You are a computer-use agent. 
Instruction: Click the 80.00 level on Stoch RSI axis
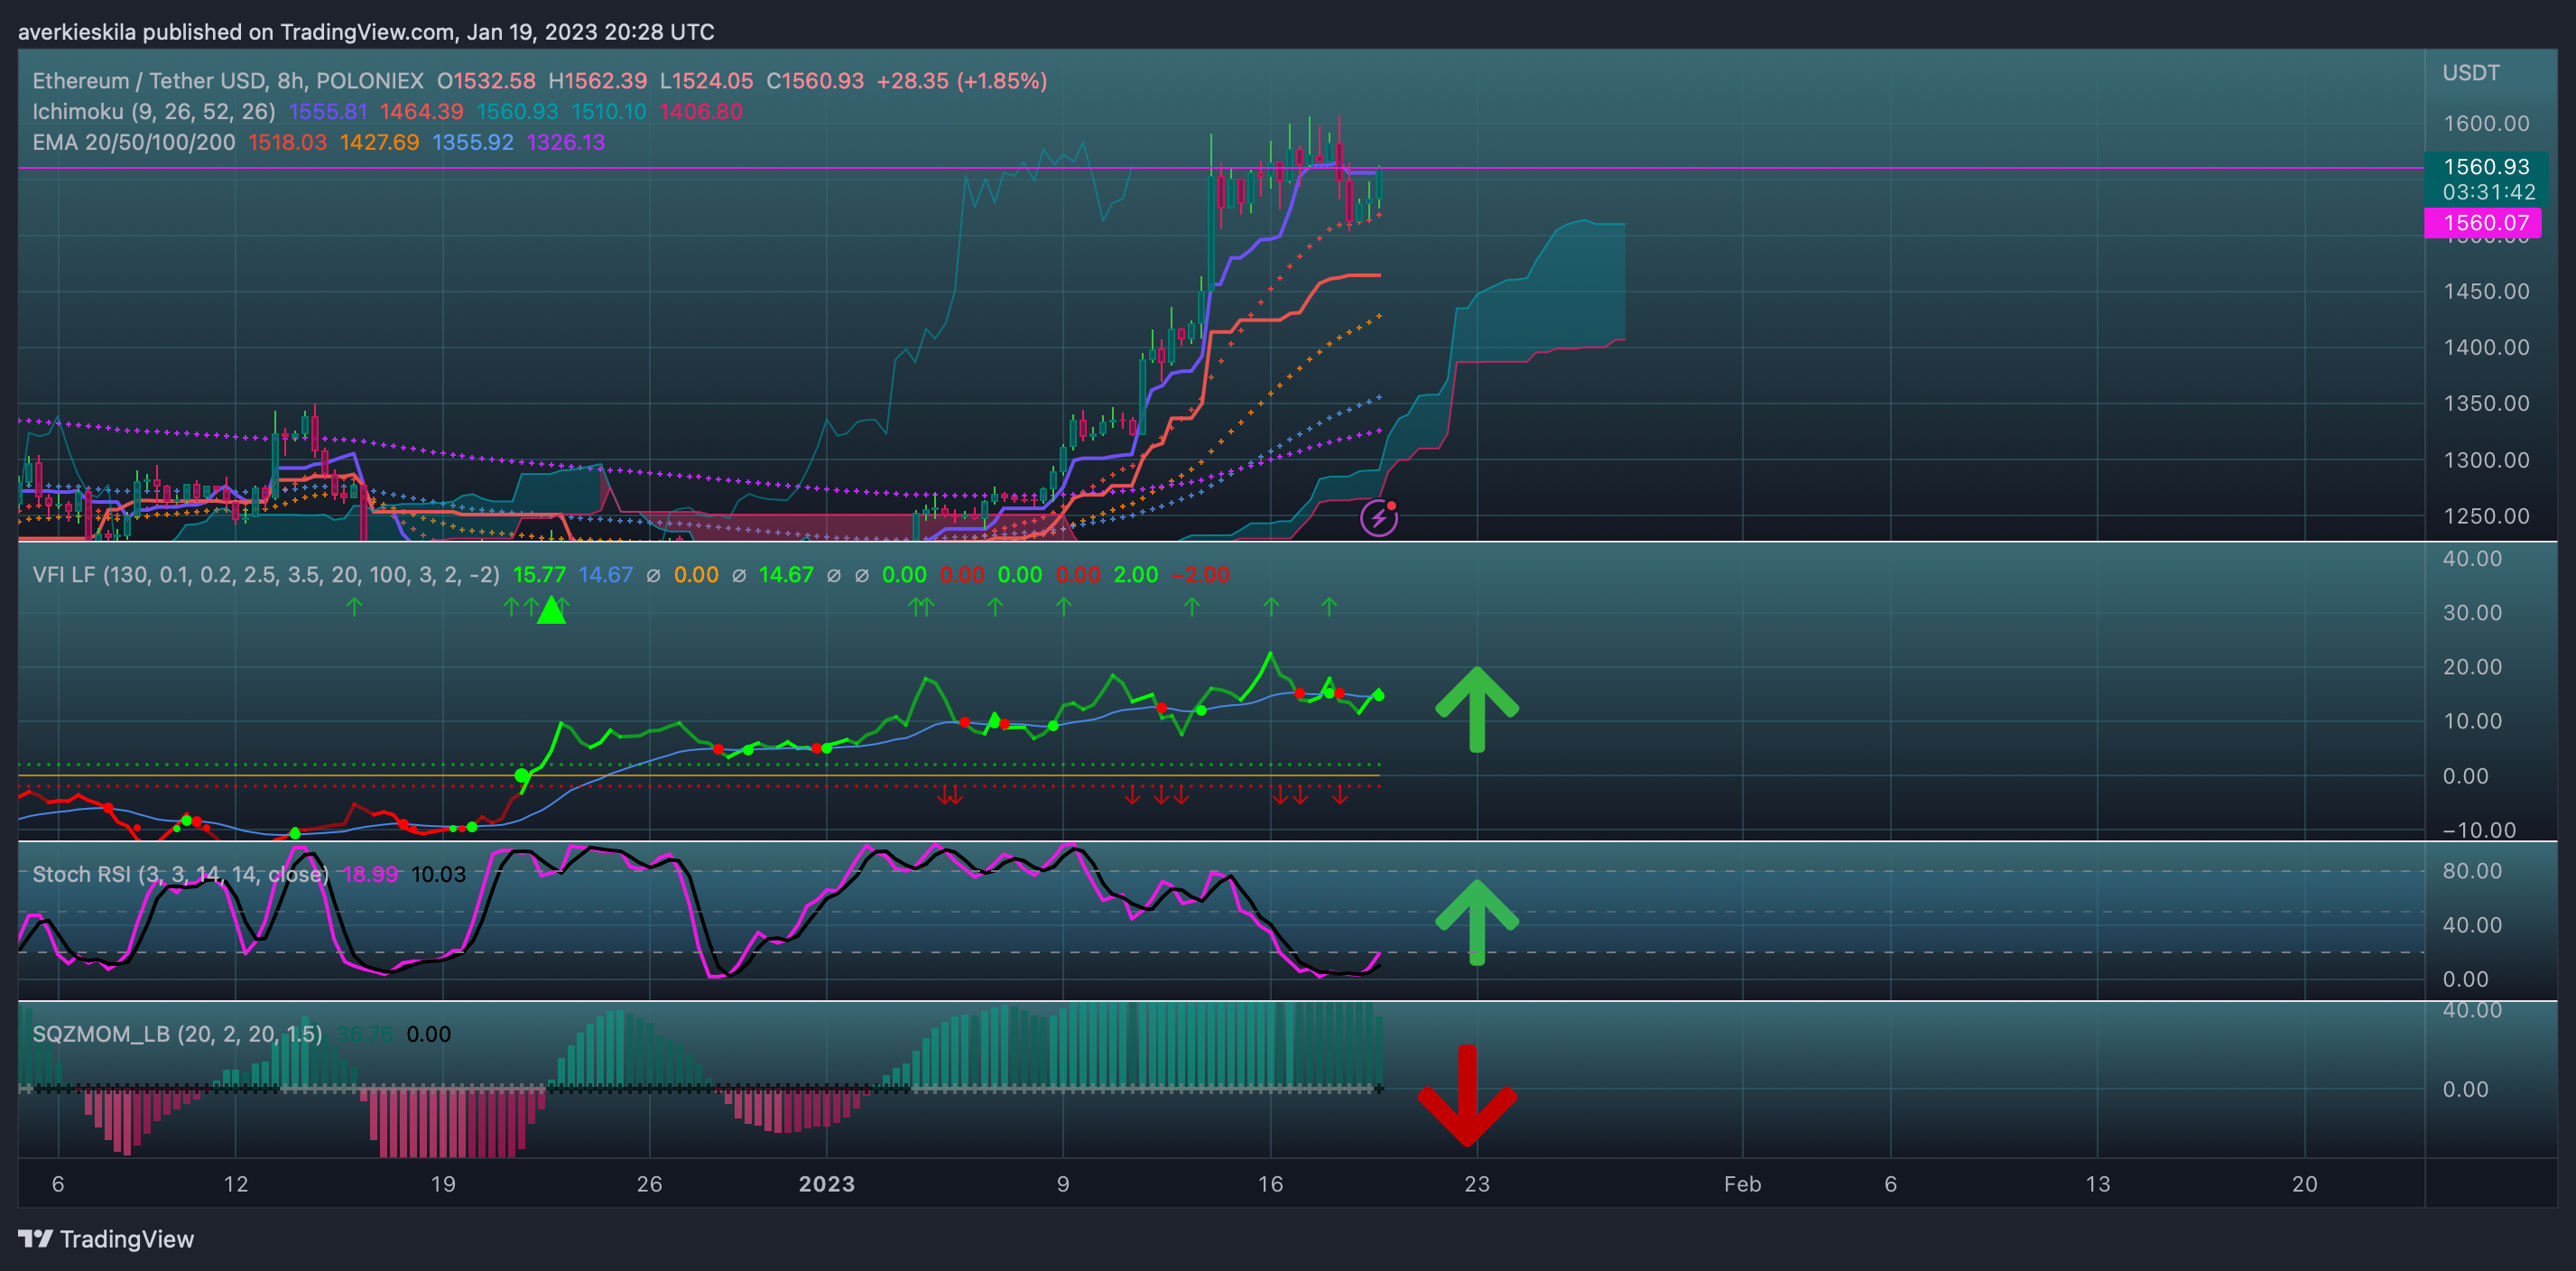(2472, 870)
